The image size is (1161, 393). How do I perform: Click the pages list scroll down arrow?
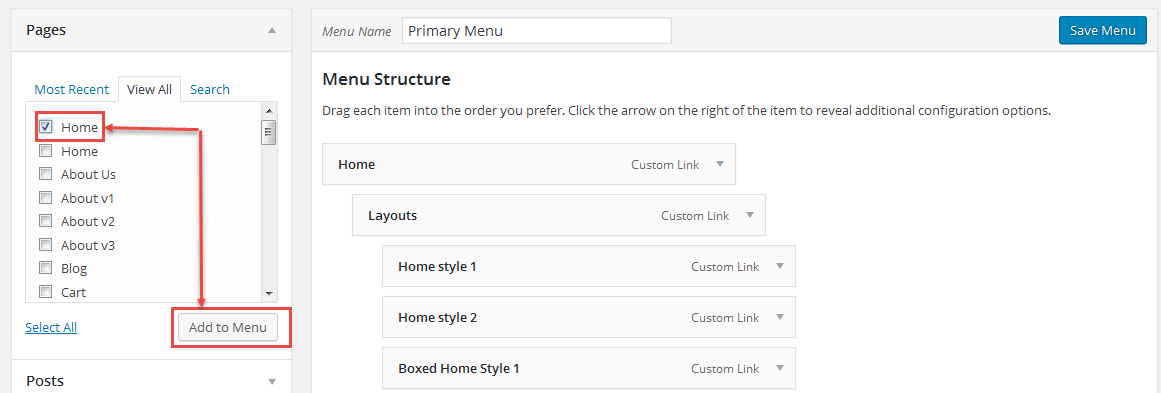tap(269, 293)
